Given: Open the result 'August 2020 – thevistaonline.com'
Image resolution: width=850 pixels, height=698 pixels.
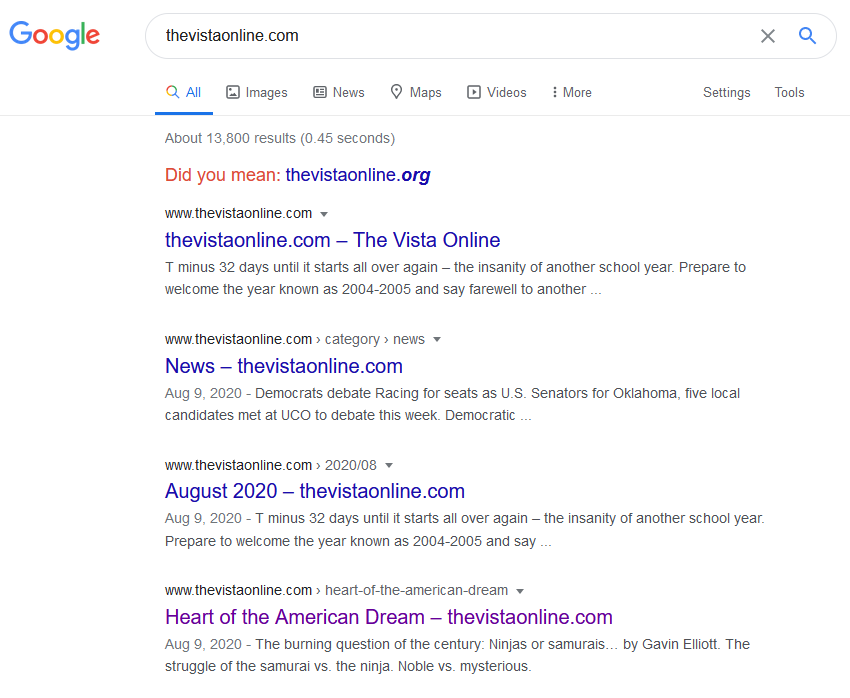Looking at the screenshot, I should coord(315,492).
